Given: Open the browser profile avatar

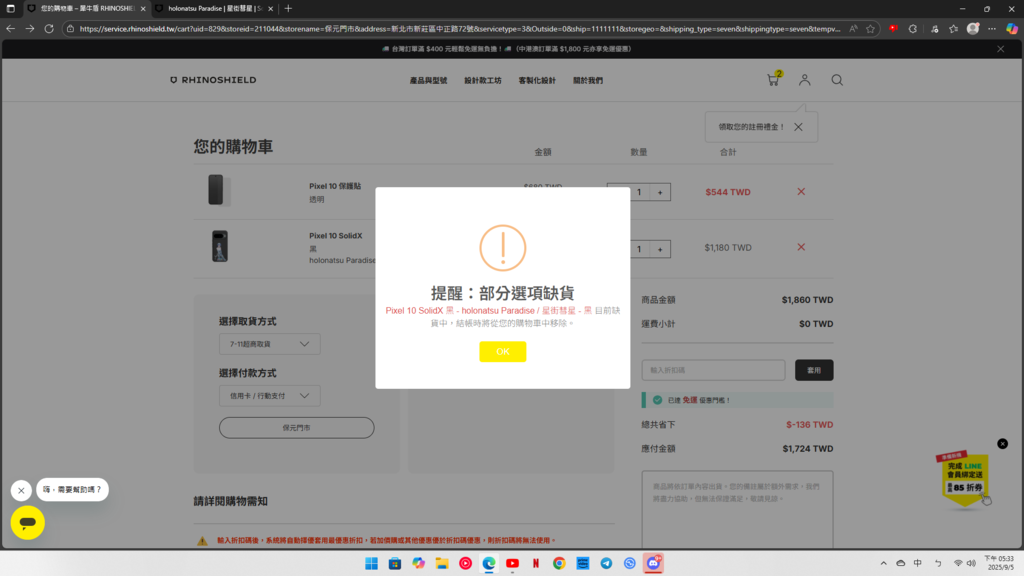Looking at the screenshot, I should (x=973, y=29).
